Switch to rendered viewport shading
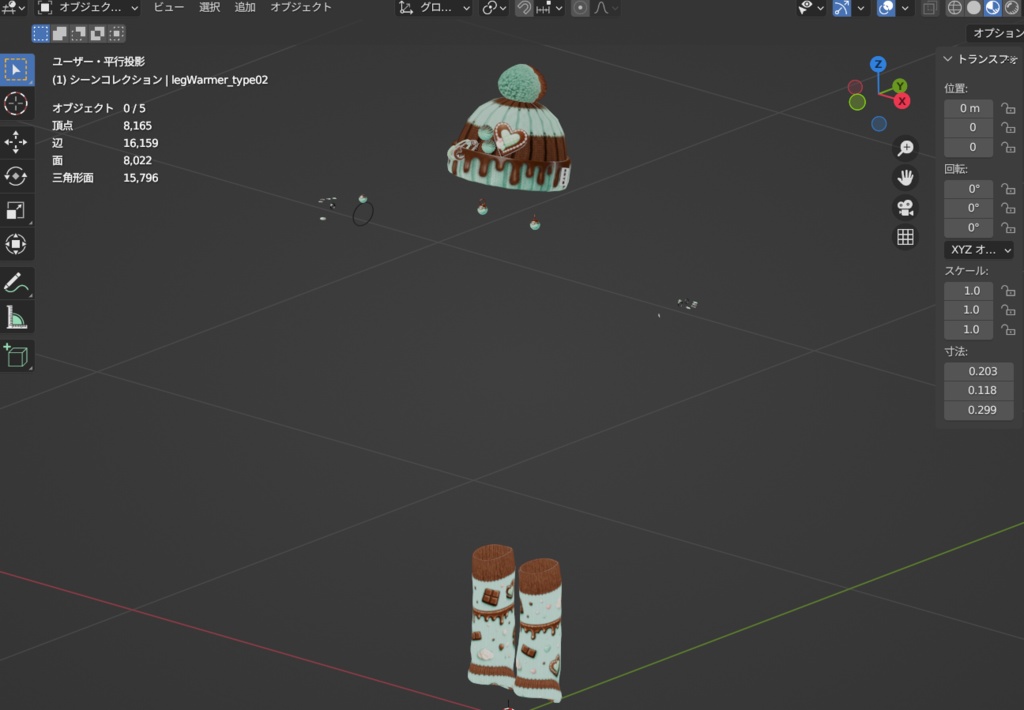Viewport: 1024px width, 710px height. (x=1012, y=8)
